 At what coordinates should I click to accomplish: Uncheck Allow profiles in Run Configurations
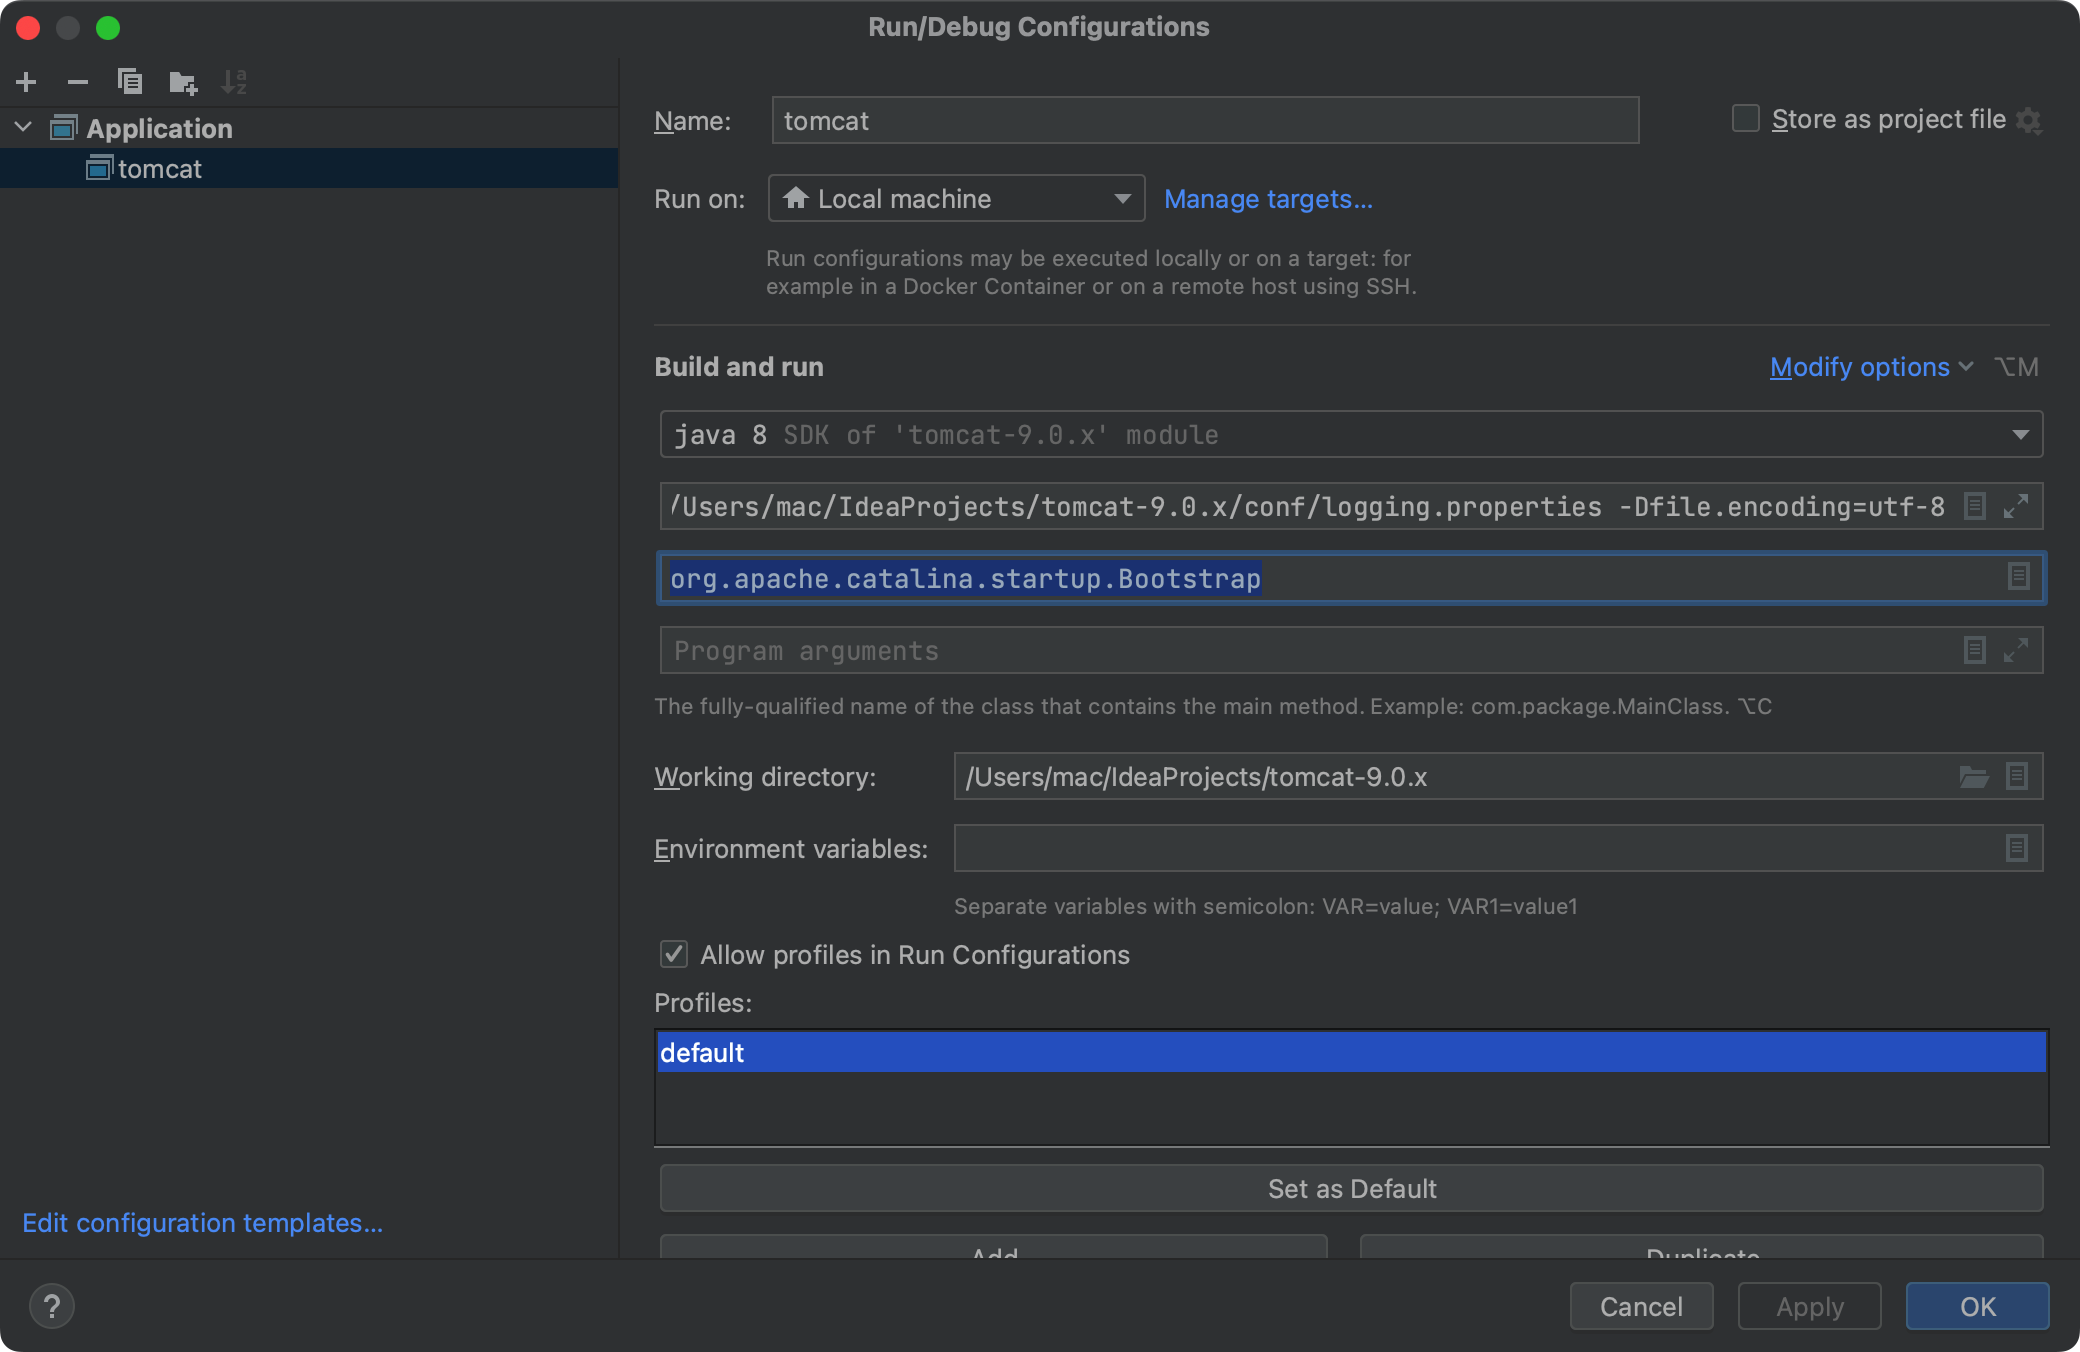pyautogui.click(x=674, y=955)
